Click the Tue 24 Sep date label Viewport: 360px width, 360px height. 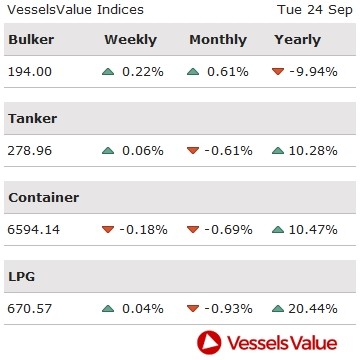coord(315,10)
